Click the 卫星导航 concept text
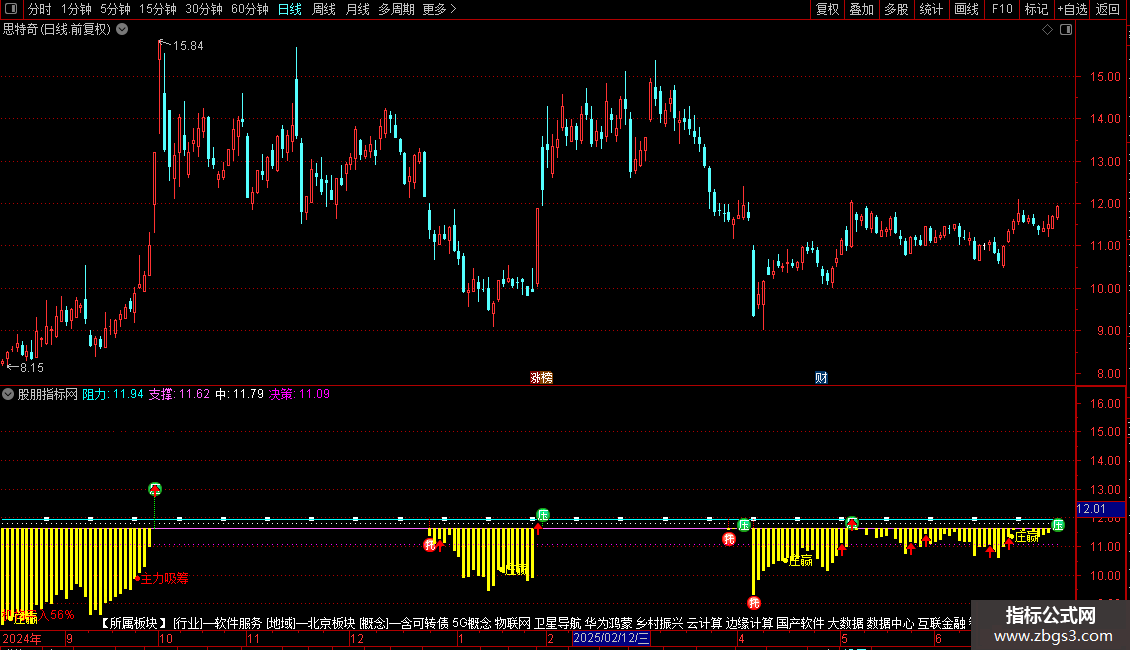 click(557, 623)
